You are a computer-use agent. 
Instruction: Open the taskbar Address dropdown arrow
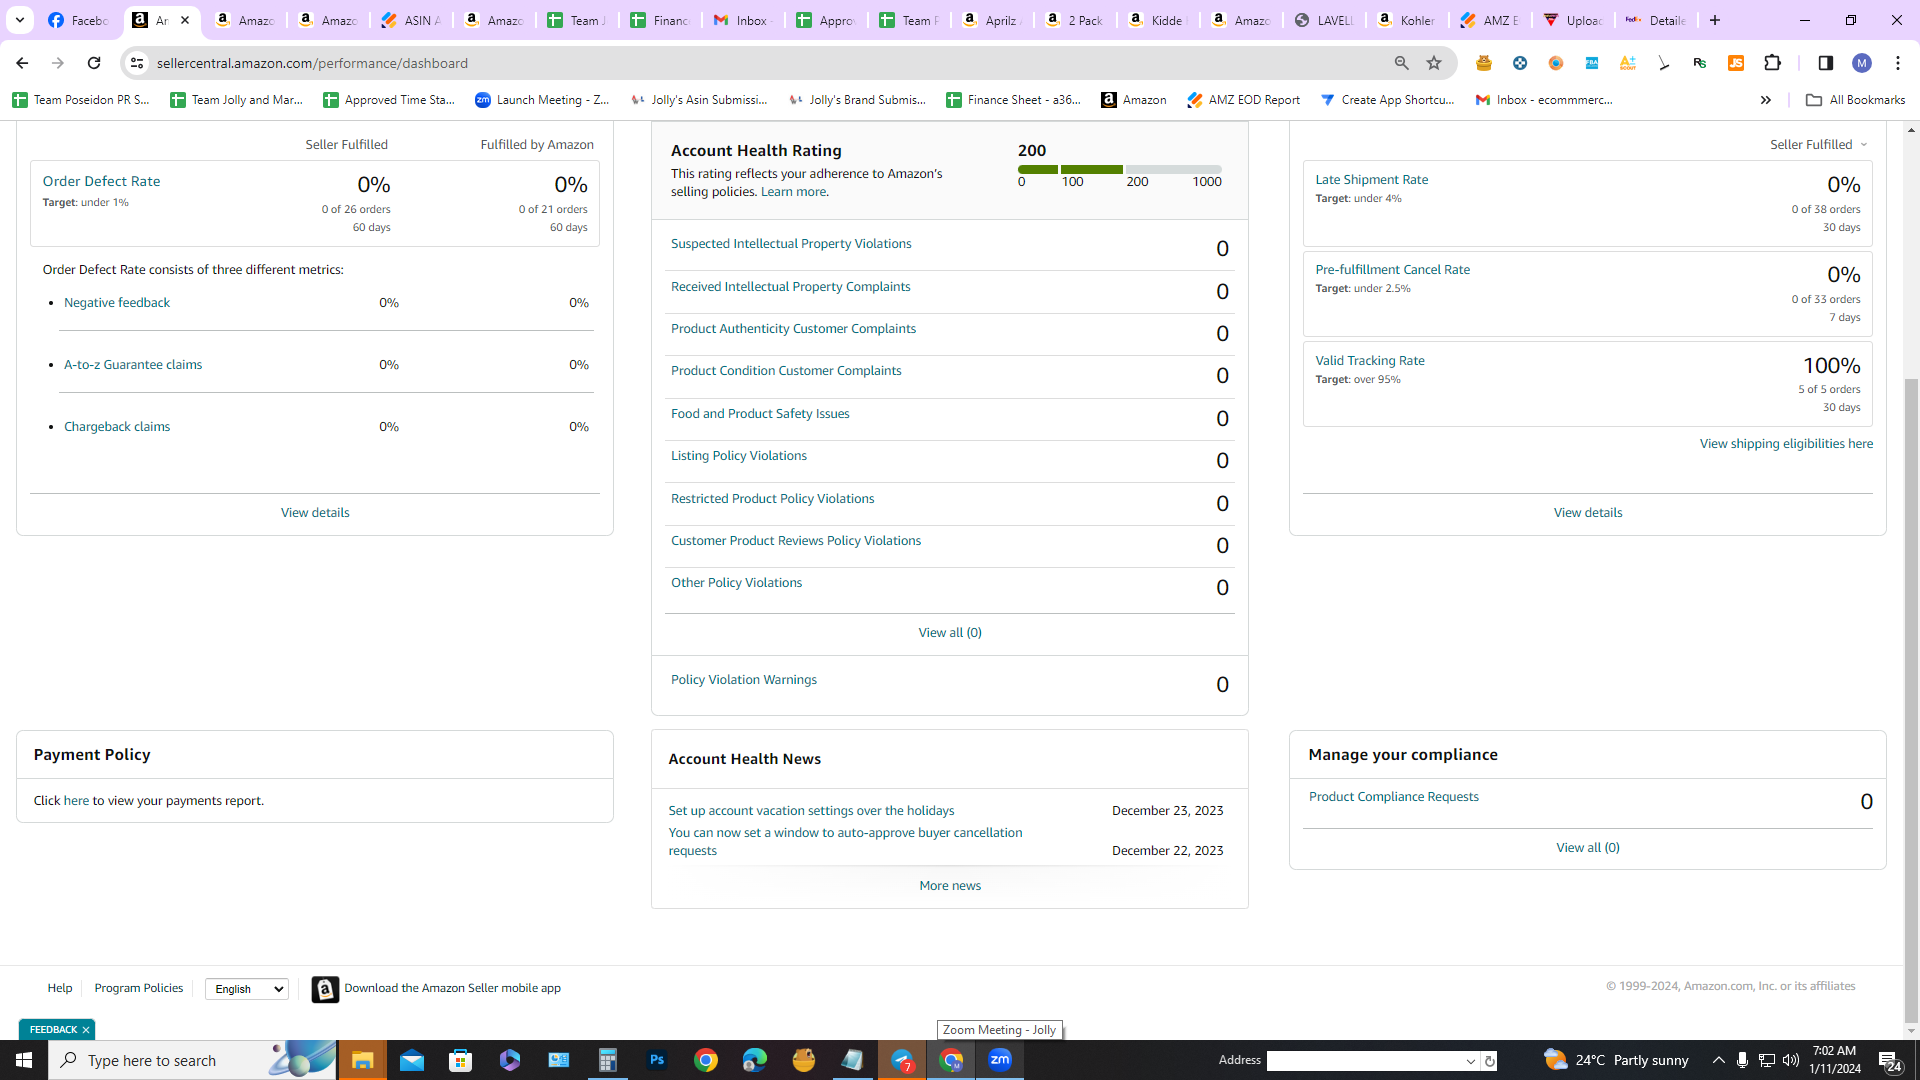pyautogui.click(x=1471, y=1061)
